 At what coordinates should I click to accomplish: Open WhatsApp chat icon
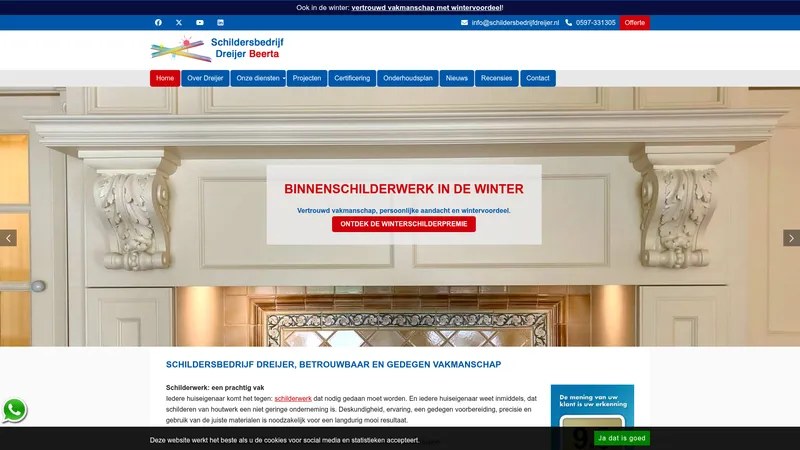[14, 410]
